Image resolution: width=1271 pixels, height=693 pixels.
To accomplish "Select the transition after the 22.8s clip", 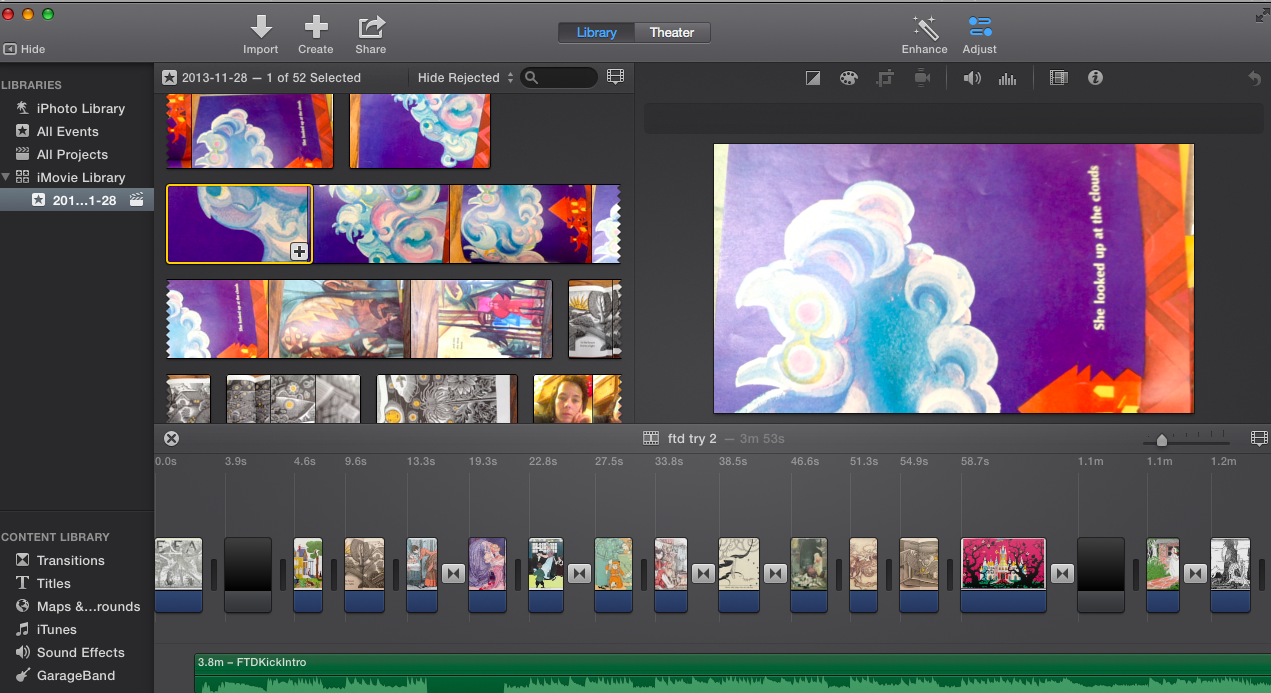I will 580,573.
